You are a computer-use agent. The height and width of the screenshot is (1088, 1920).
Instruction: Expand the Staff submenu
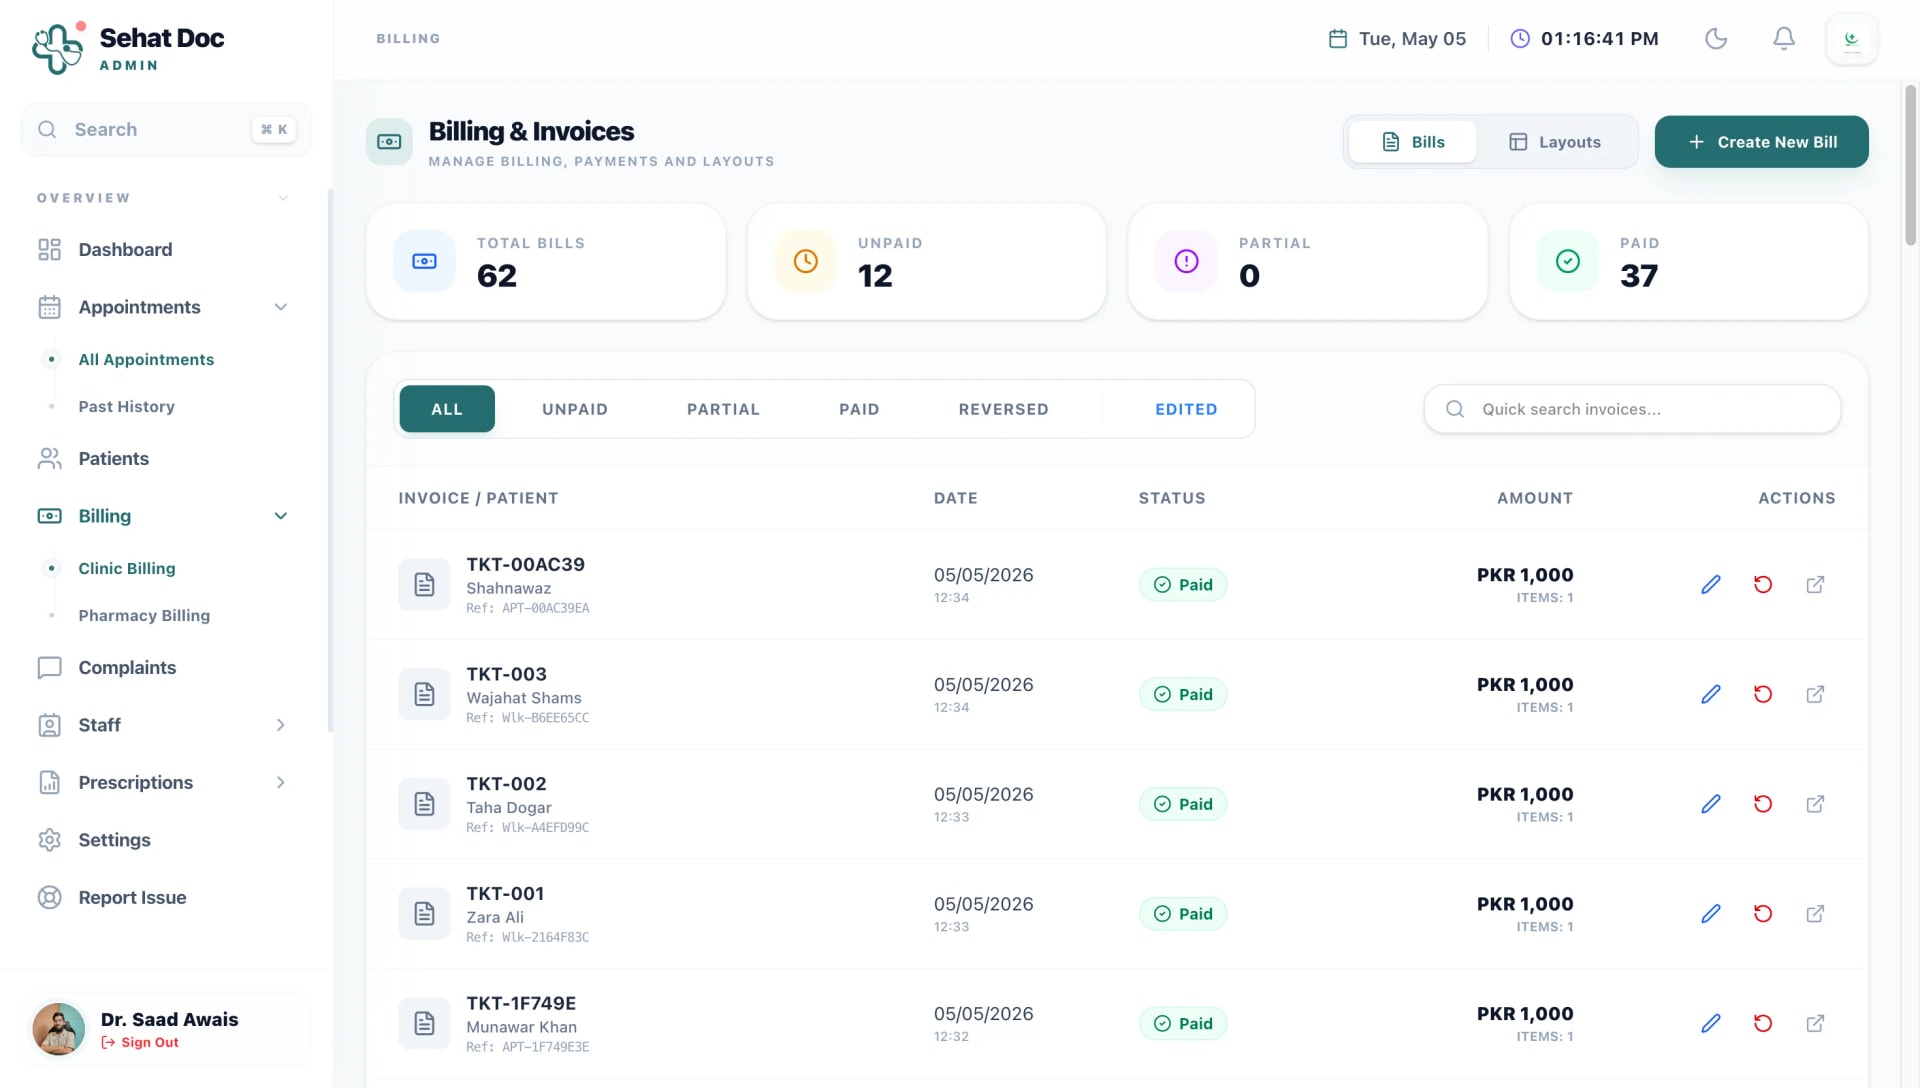click(x=281, y=725)
